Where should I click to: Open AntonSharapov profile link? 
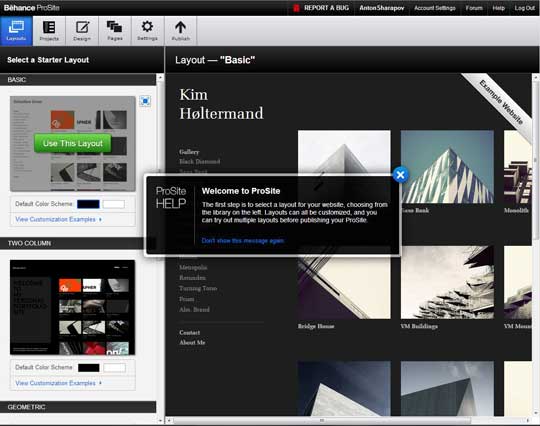pyautogui.click(x=382, y=8)
